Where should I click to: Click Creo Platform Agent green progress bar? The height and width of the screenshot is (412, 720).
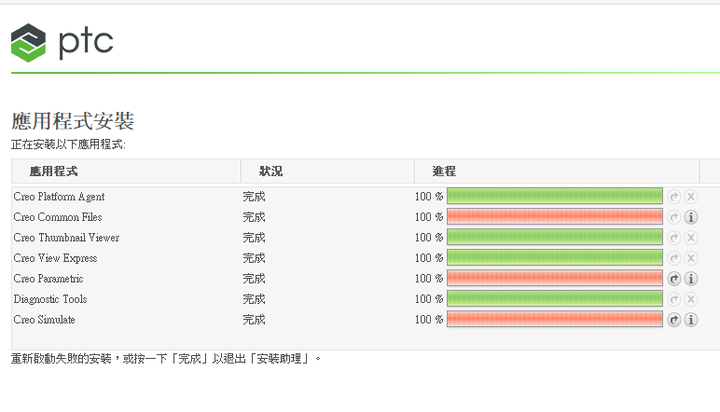(555, 196)
